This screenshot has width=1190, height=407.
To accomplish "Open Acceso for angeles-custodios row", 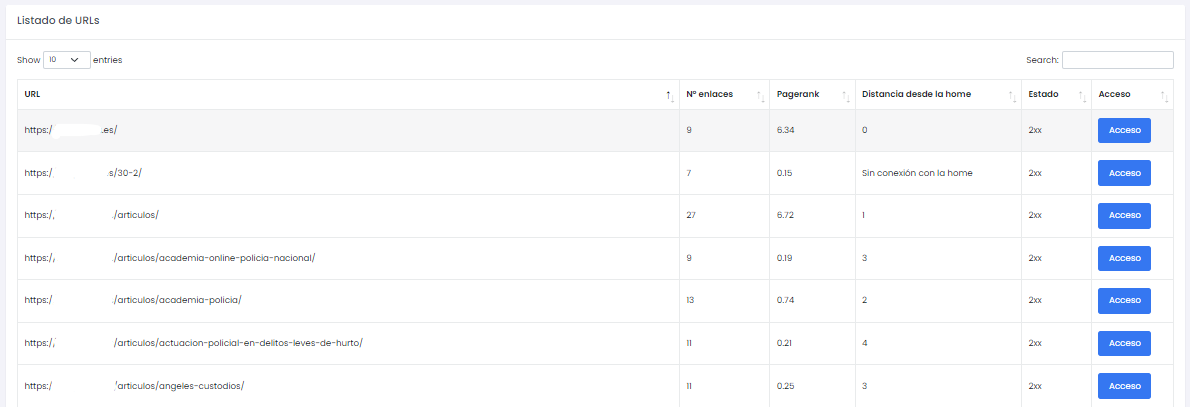I will point(1124,386).
